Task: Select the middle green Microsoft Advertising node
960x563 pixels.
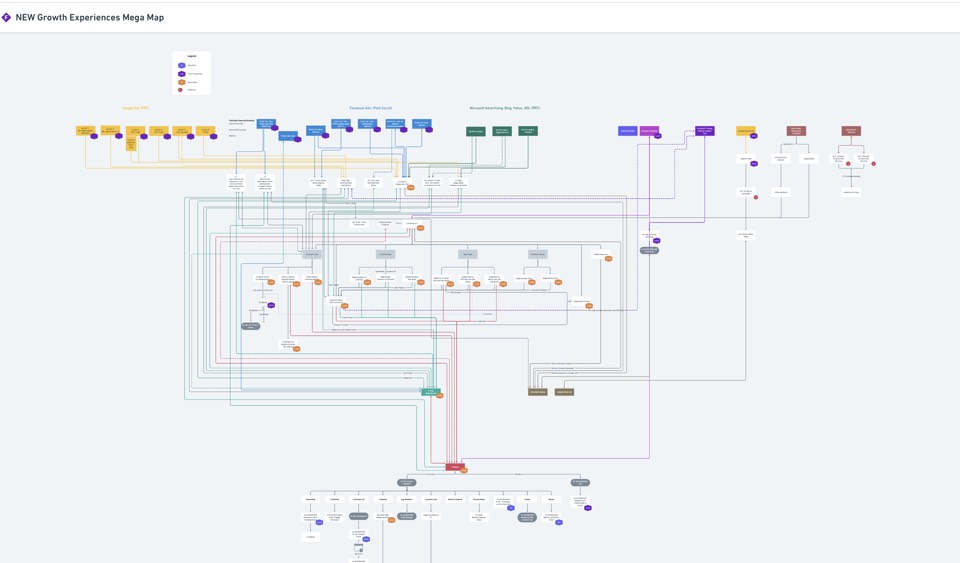Action: pos(502,132)
